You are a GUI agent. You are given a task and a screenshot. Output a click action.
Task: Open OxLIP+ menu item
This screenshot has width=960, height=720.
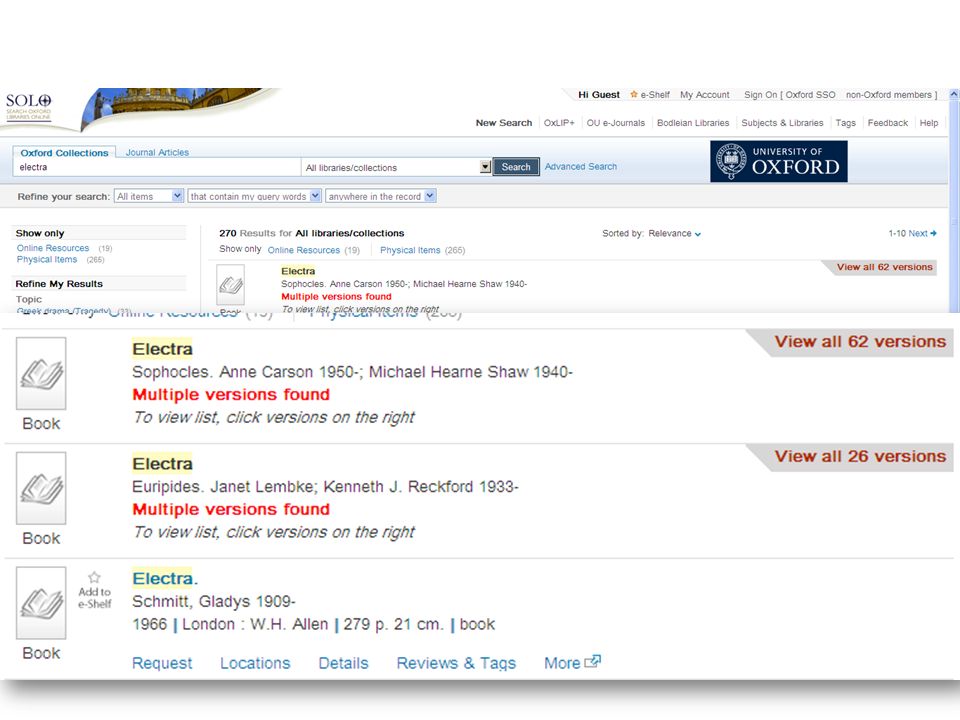(x=559, y=122)
